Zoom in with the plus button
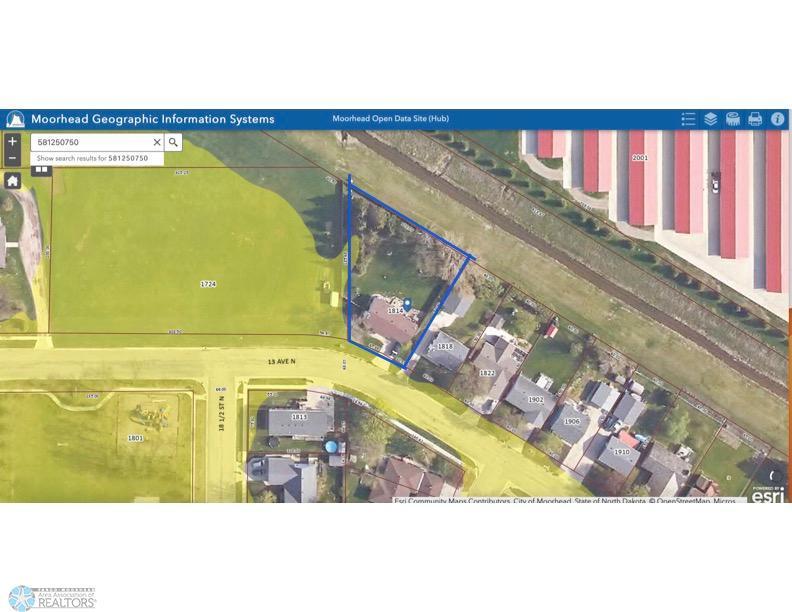The image size is (792, 612). pyautogui.click(x=13, y=141)
